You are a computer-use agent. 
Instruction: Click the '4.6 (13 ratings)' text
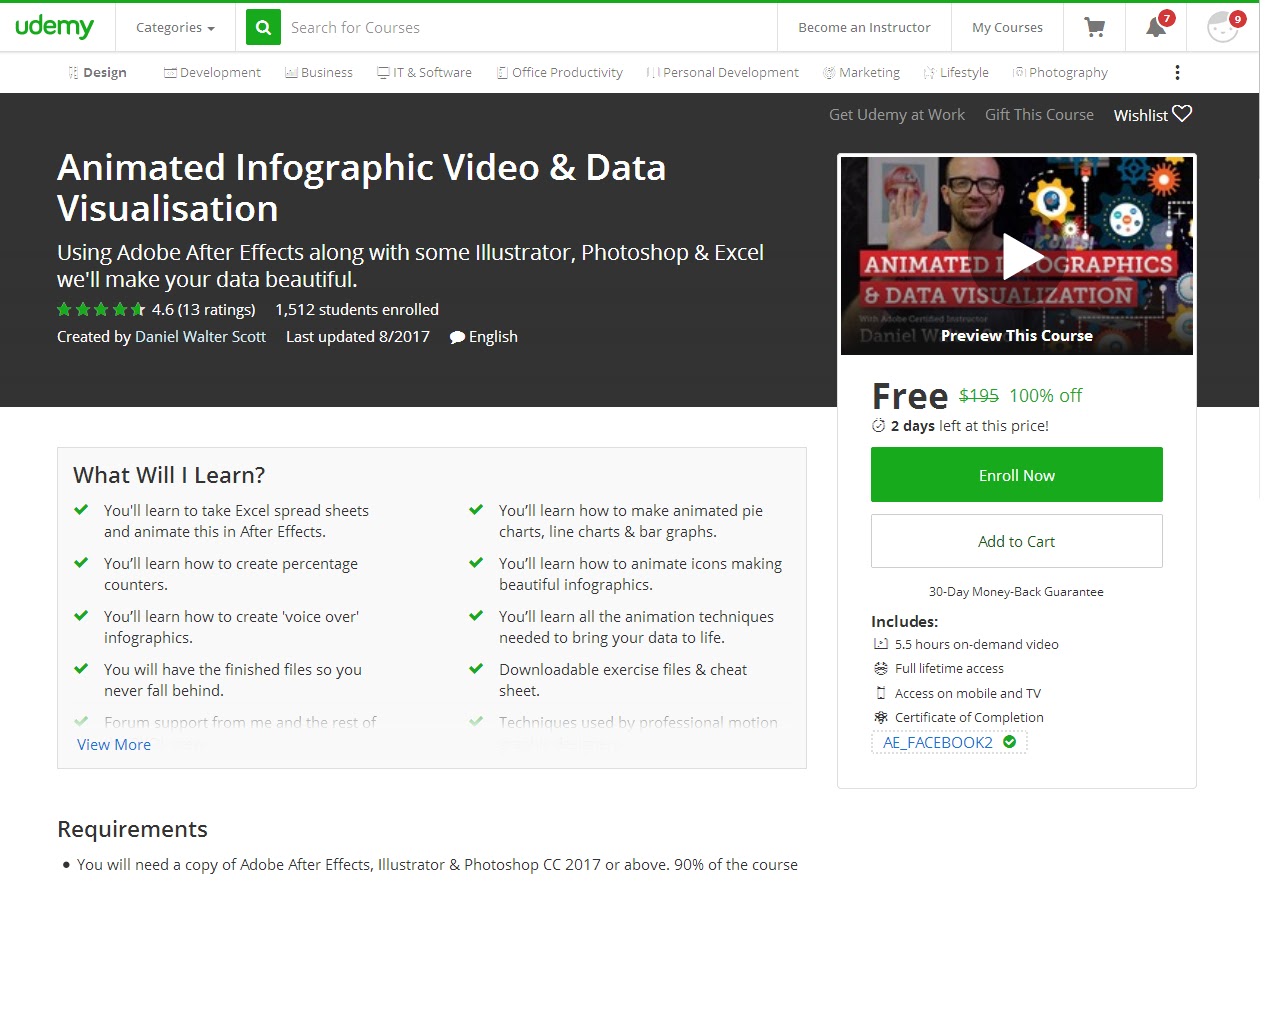(x=204, y=310)
